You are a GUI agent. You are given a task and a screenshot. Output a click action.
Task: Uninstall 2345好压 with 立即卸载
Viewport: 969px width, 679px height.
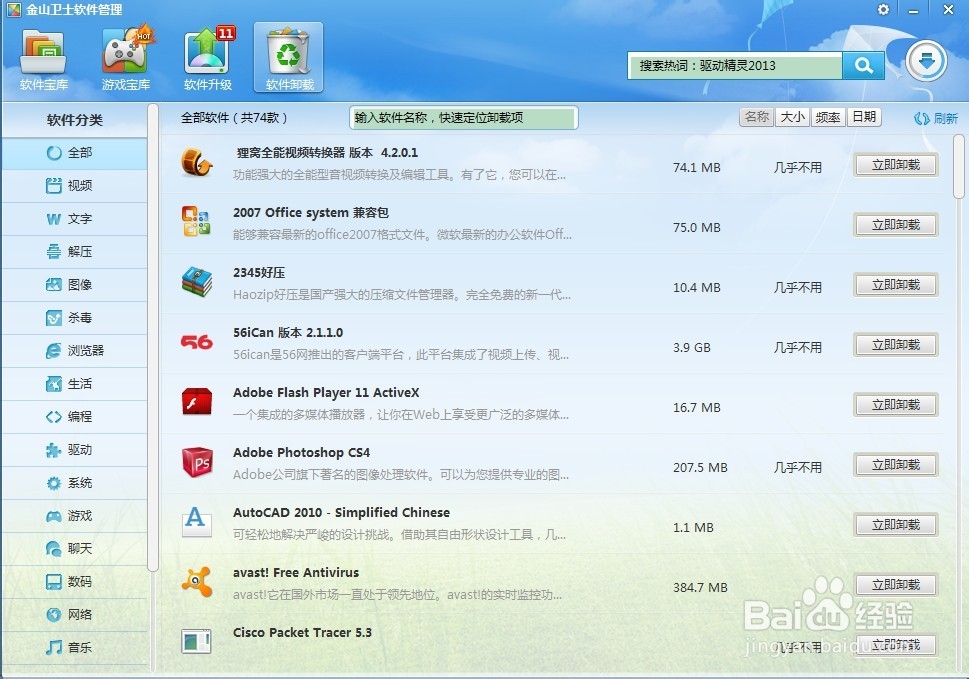click(x=895, y=285)
